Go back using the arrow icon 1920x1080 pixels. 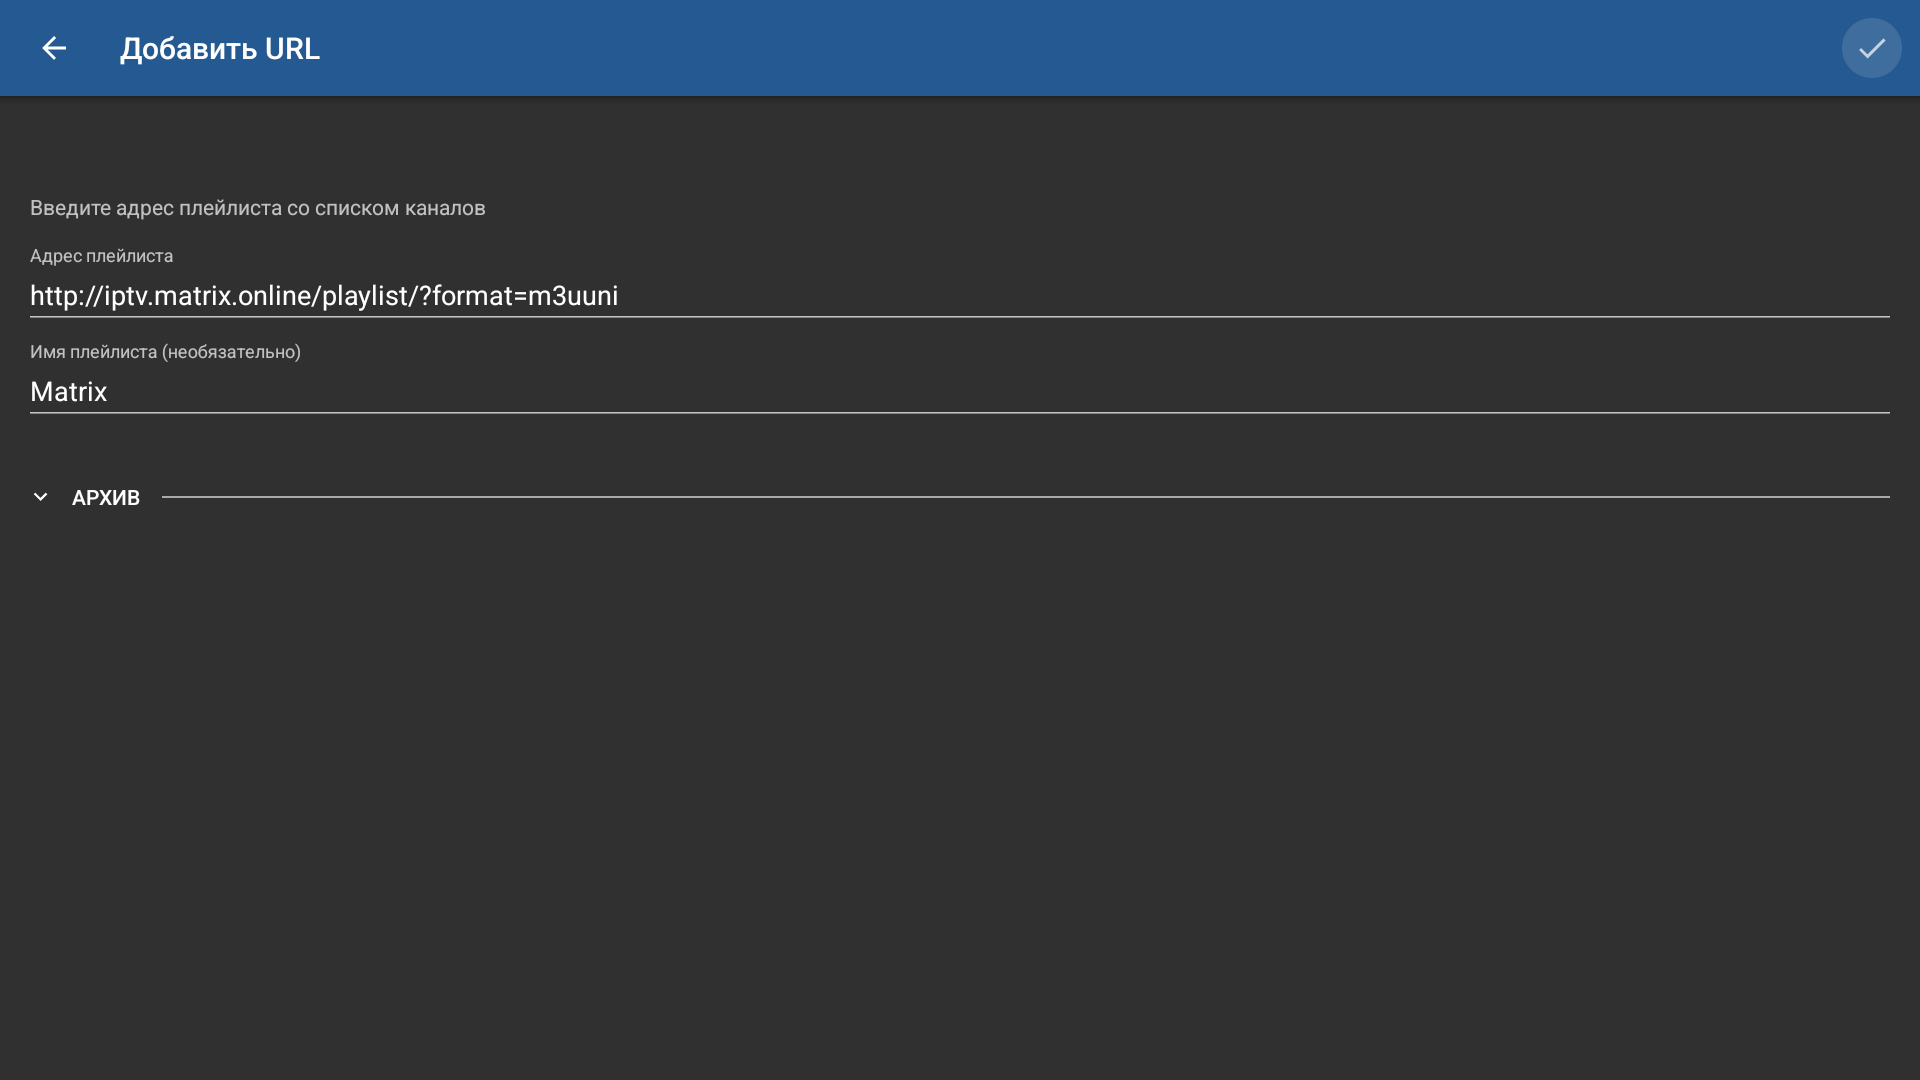point(54,48)
